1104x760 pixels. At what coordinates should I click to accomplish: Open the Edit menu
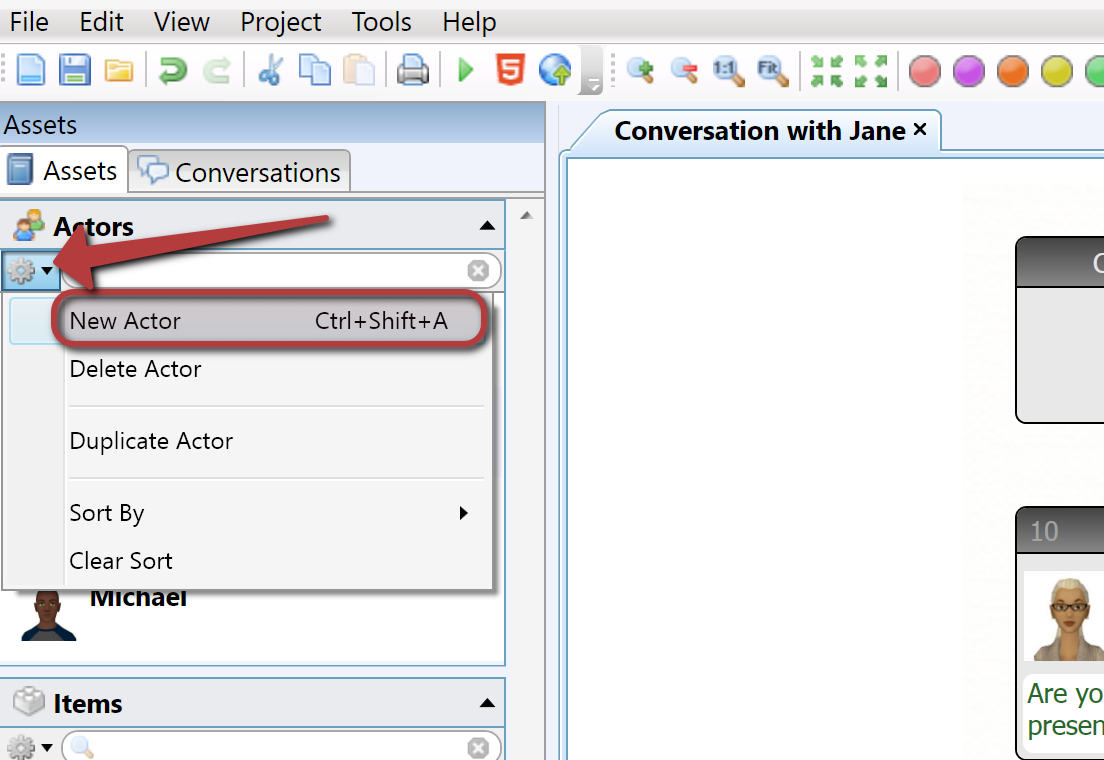[x=101, y=22]
